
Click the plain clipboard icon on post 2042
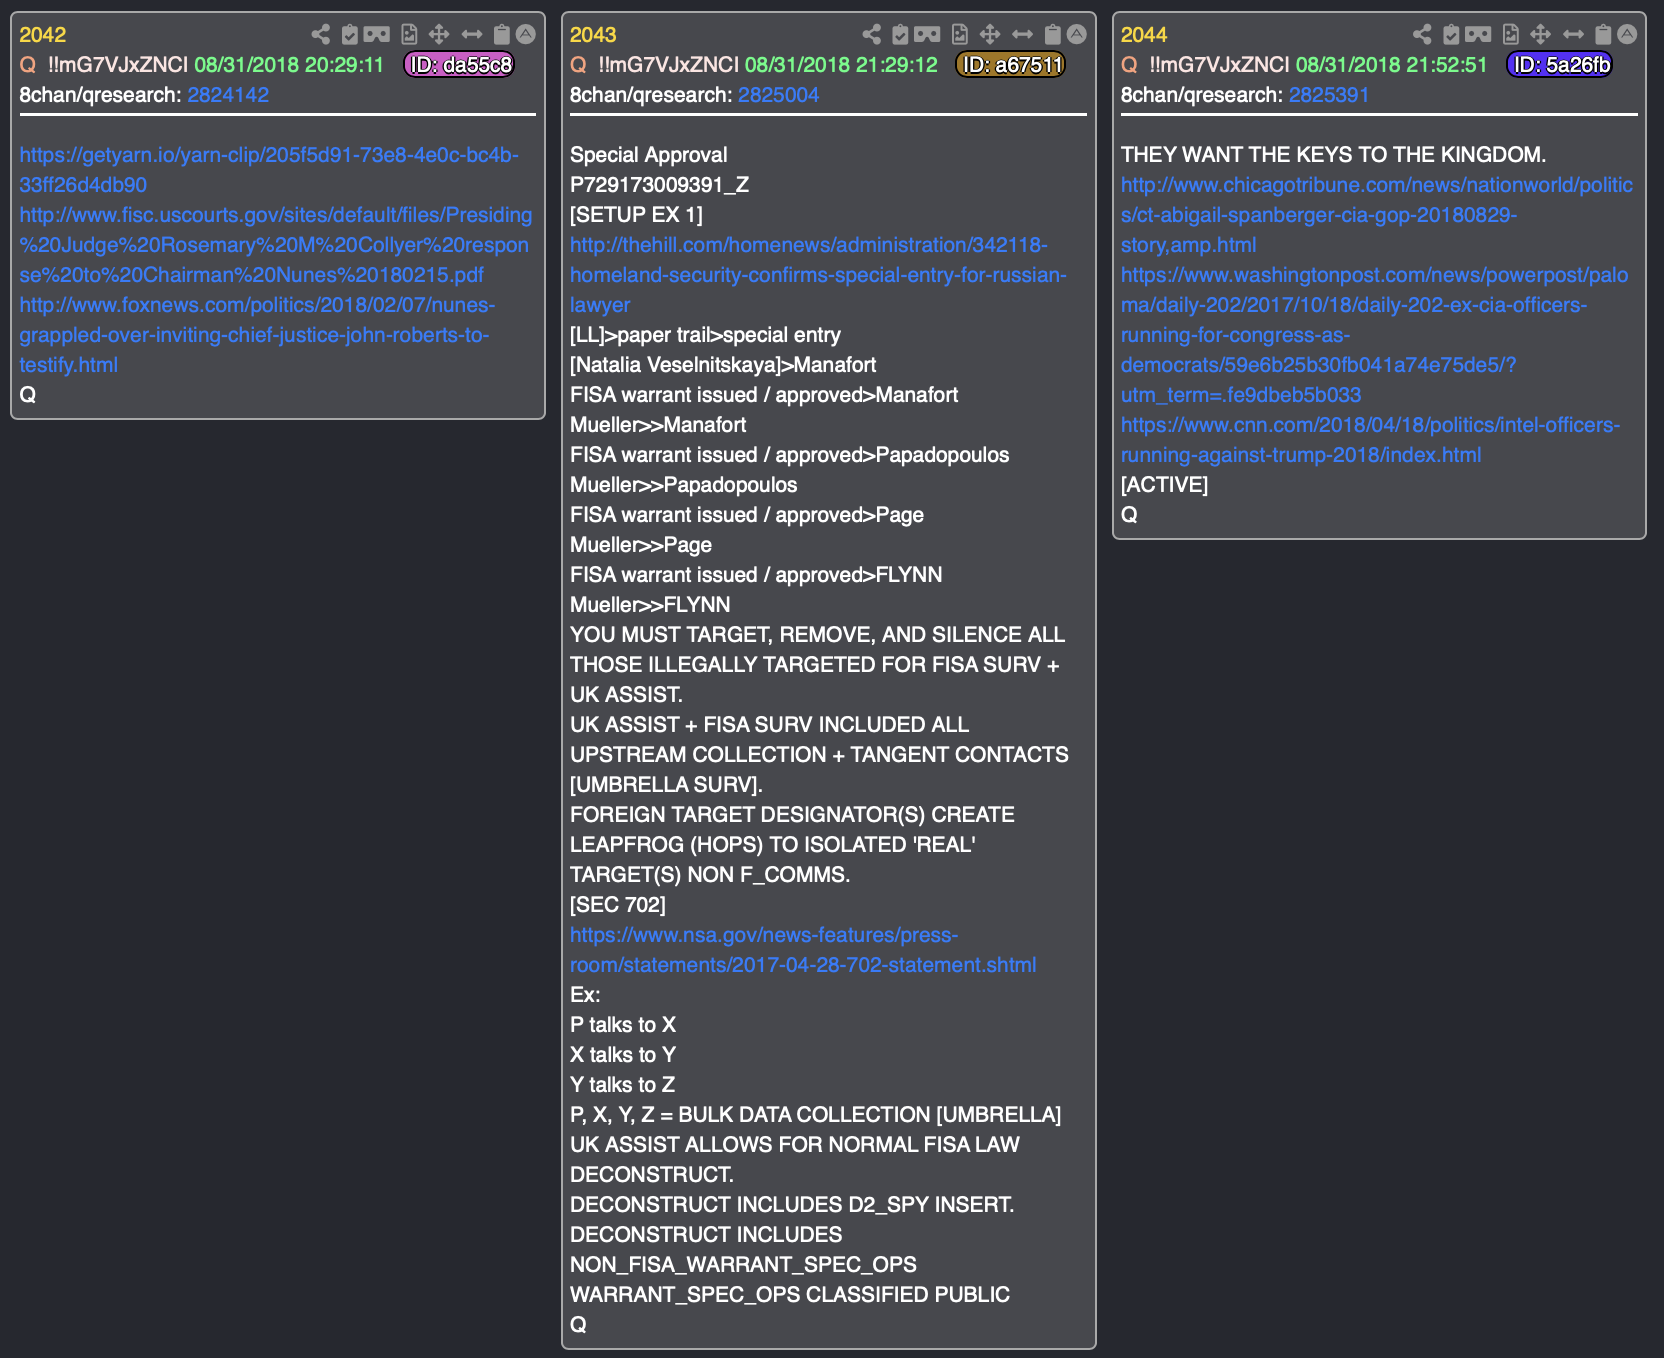point(502,35)
